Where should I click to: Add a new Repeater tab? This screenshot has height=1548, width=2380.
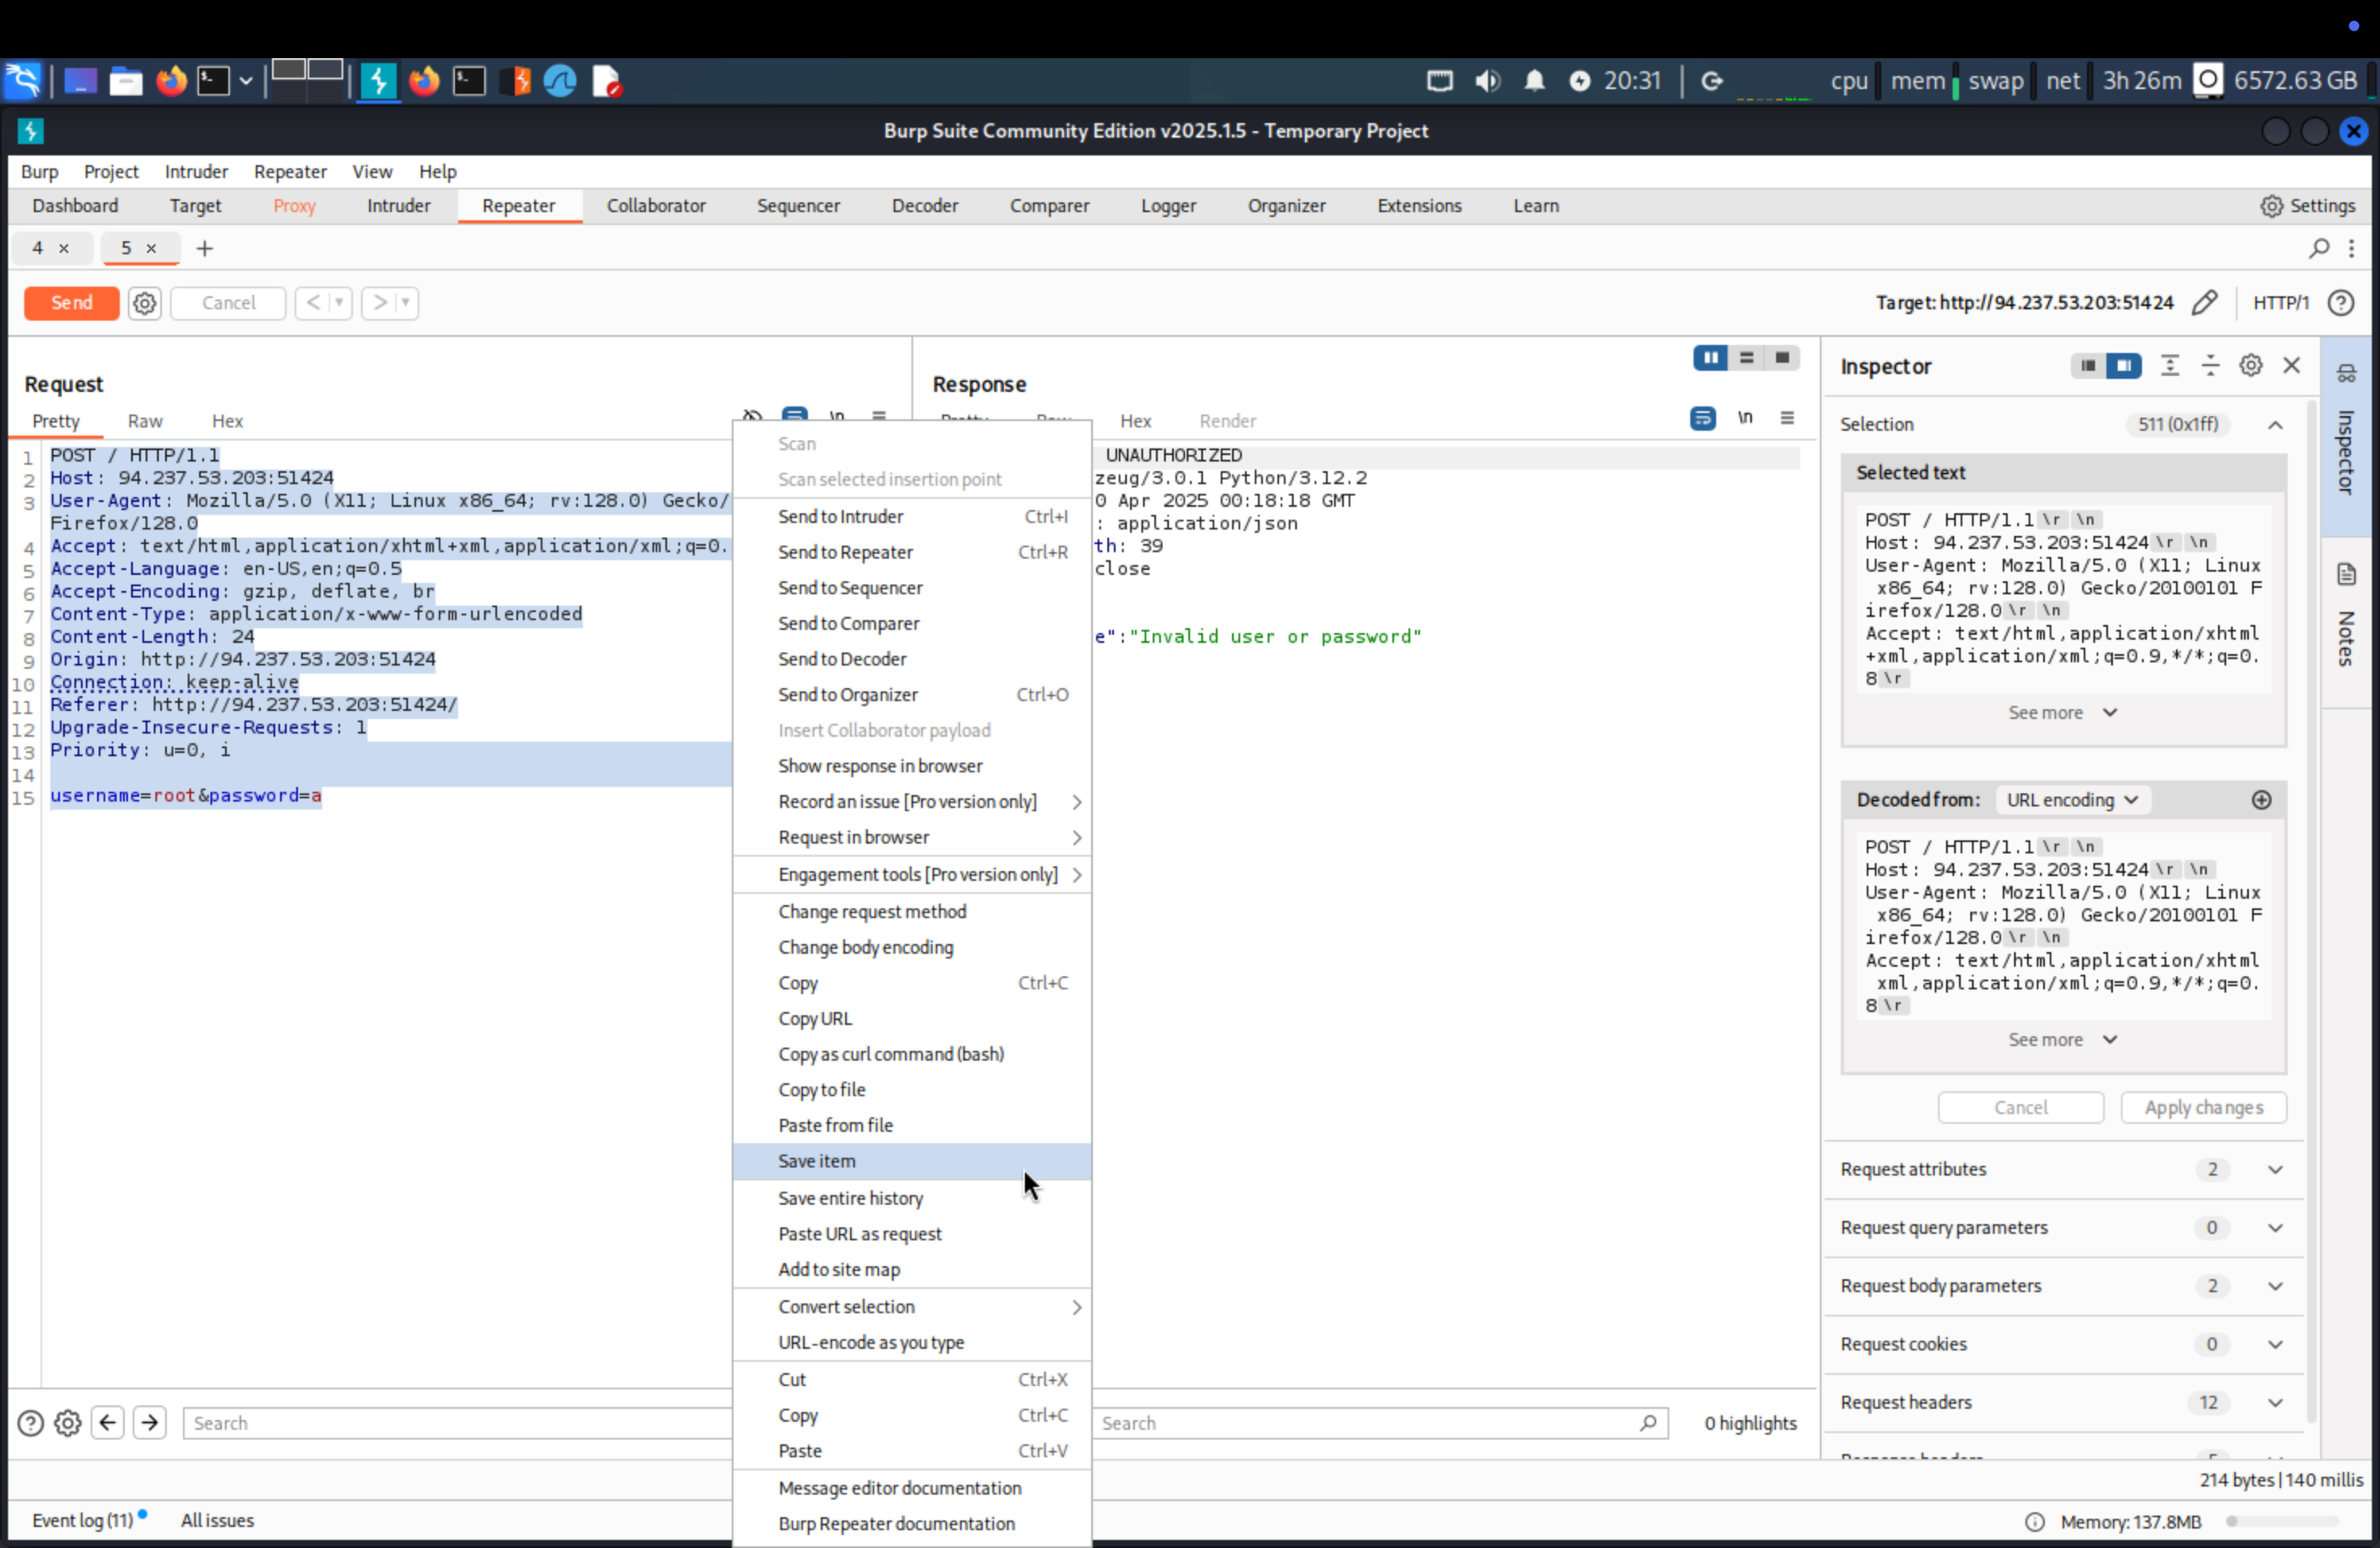[204, 248]
